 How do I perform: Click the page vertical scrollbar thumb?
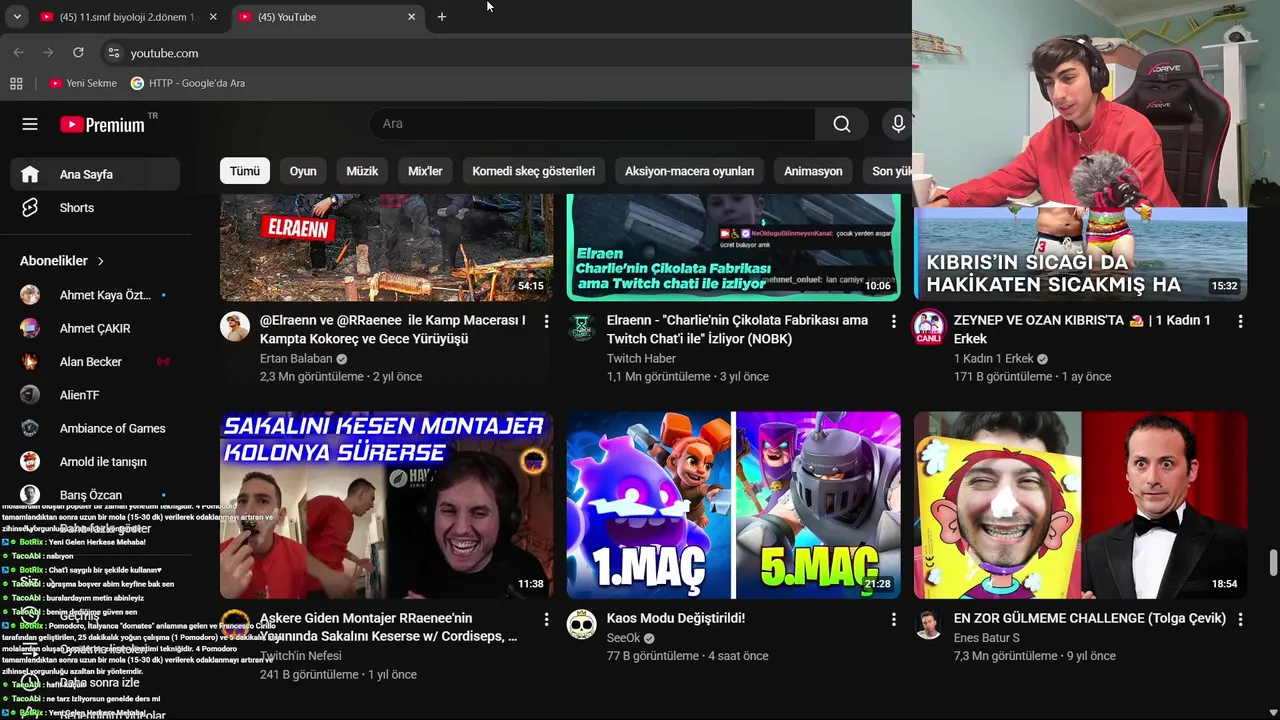[x=1273, y=562]
